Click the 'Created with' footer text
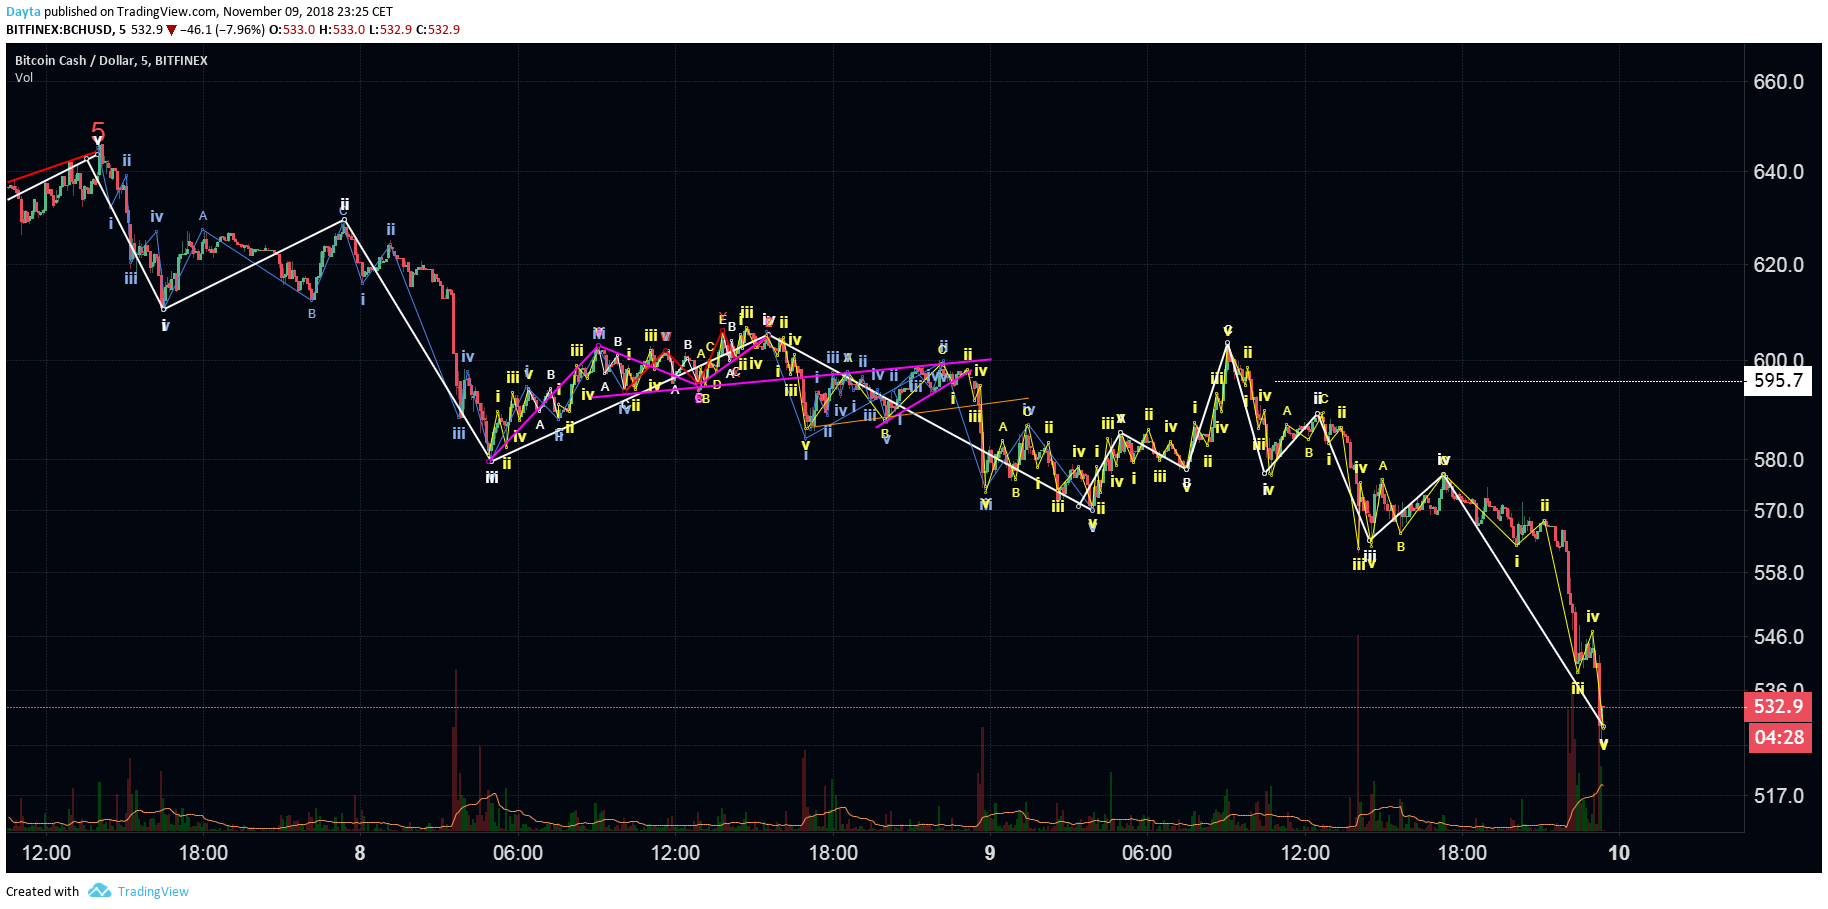This screenshot has height=909, width=1828. (x=42, y=892)
